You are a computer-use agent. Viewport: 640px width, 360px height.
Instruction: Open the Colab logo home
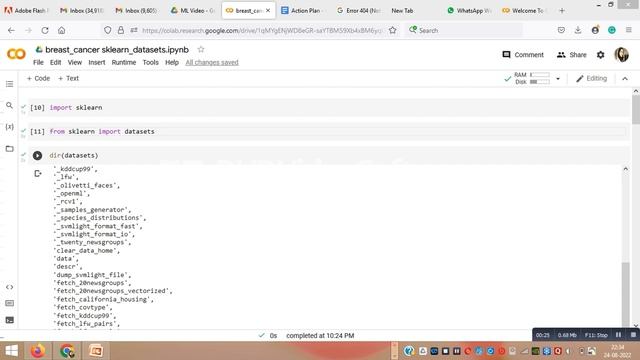pos(16,54)
